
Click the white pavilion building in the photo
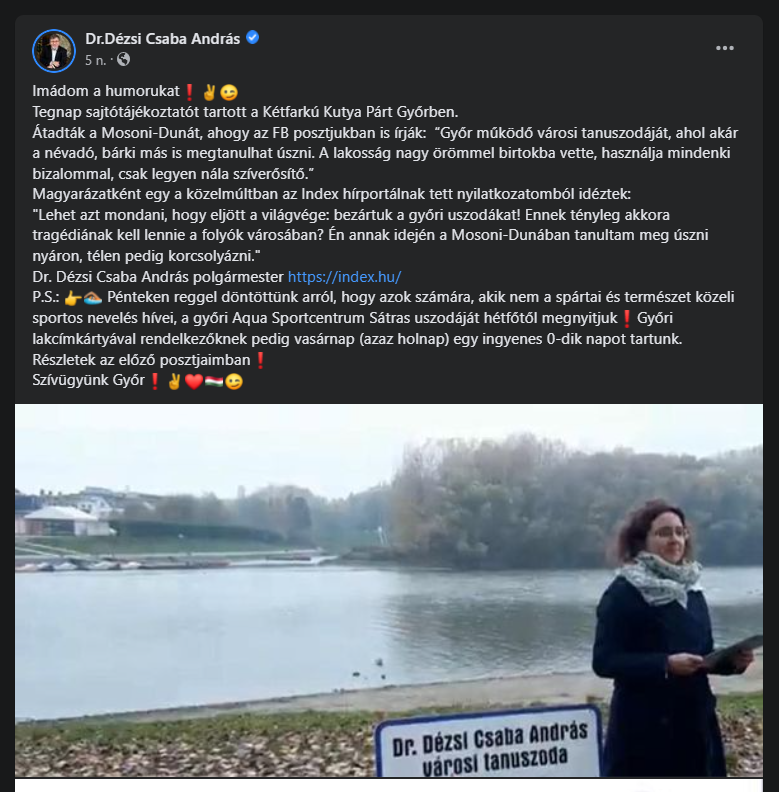coord(63,521)
